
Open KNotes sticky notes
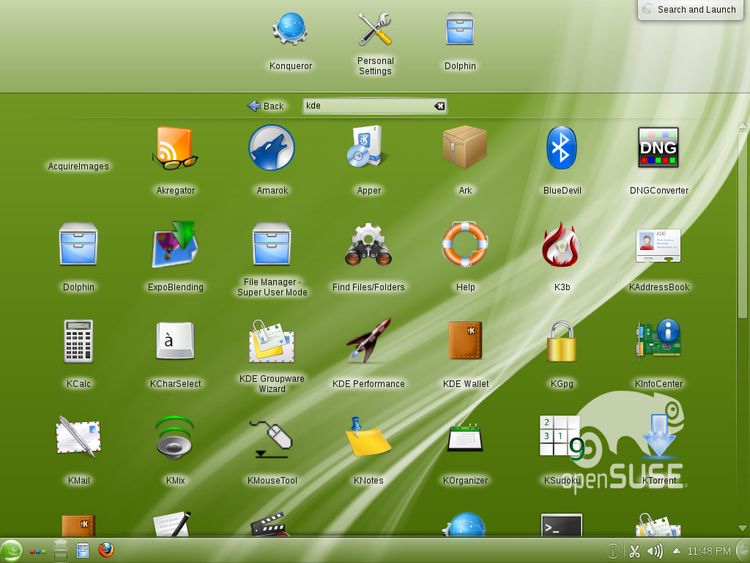point(368,440)
